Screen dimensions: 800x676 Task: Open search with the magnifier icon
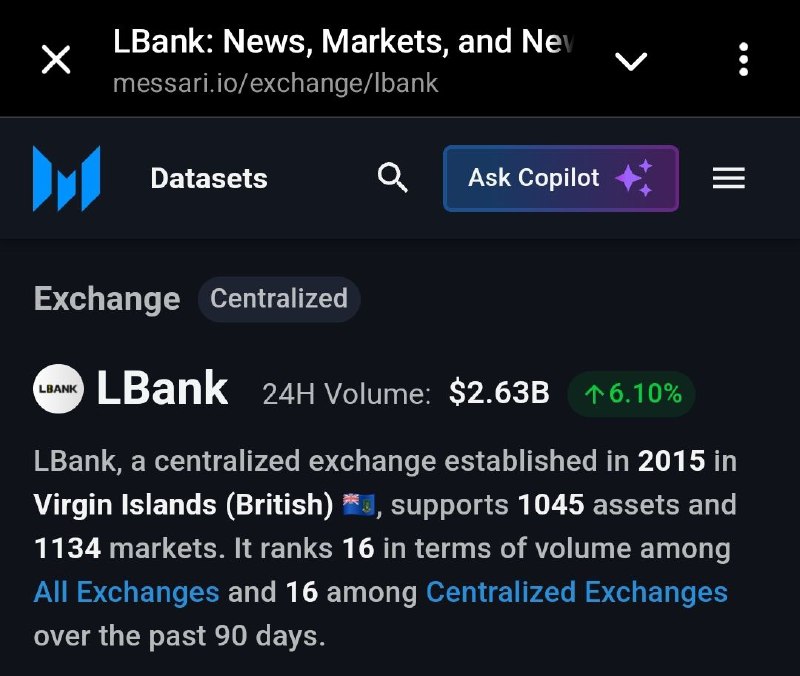coord(392,178)
